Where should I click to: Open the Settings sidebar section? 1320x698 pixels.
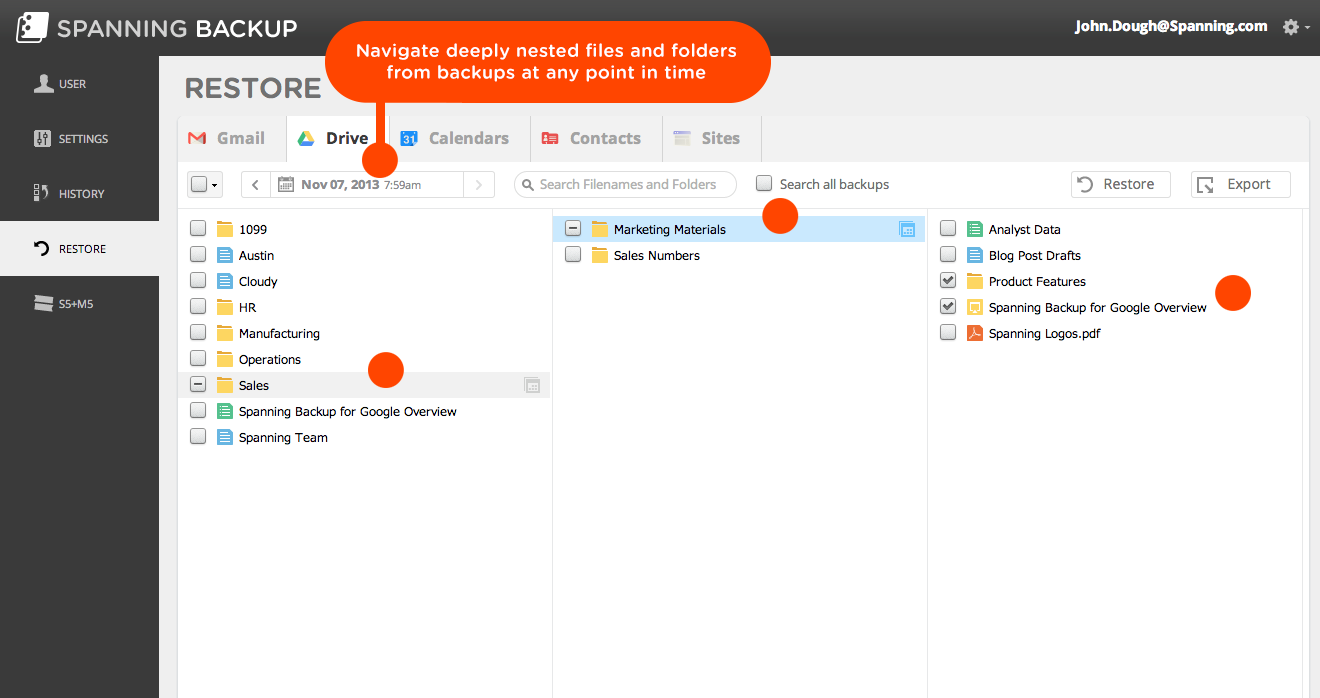[x=79, y=139]
